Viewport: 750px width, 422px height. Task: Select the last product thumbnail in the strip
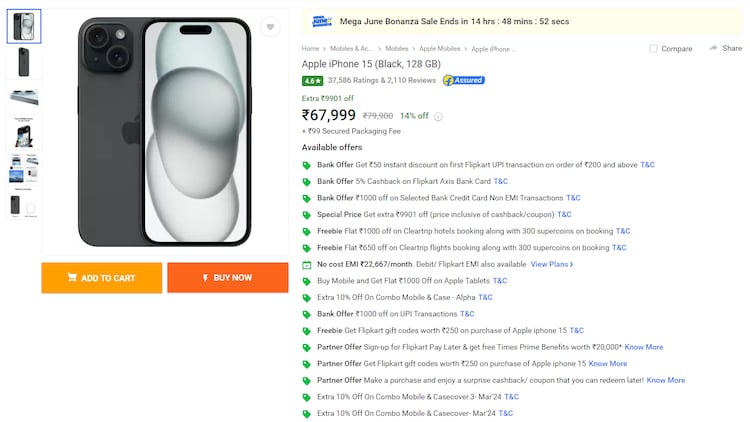click(x=24, y=205)
